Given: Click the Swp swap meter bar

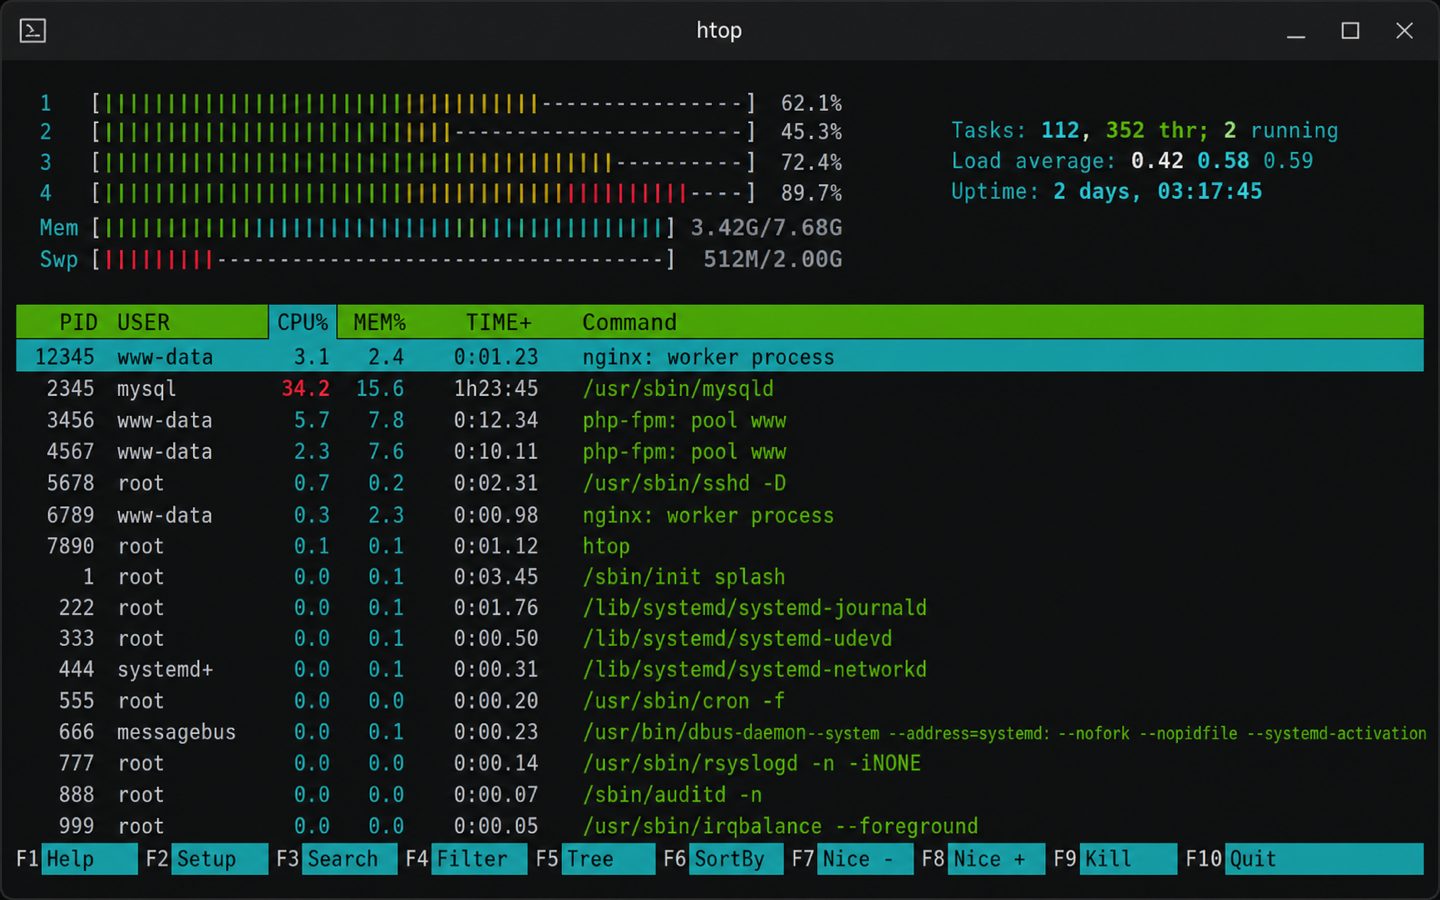Looking at the screenshot, I should pyautogui.click(x=383, y=260).
